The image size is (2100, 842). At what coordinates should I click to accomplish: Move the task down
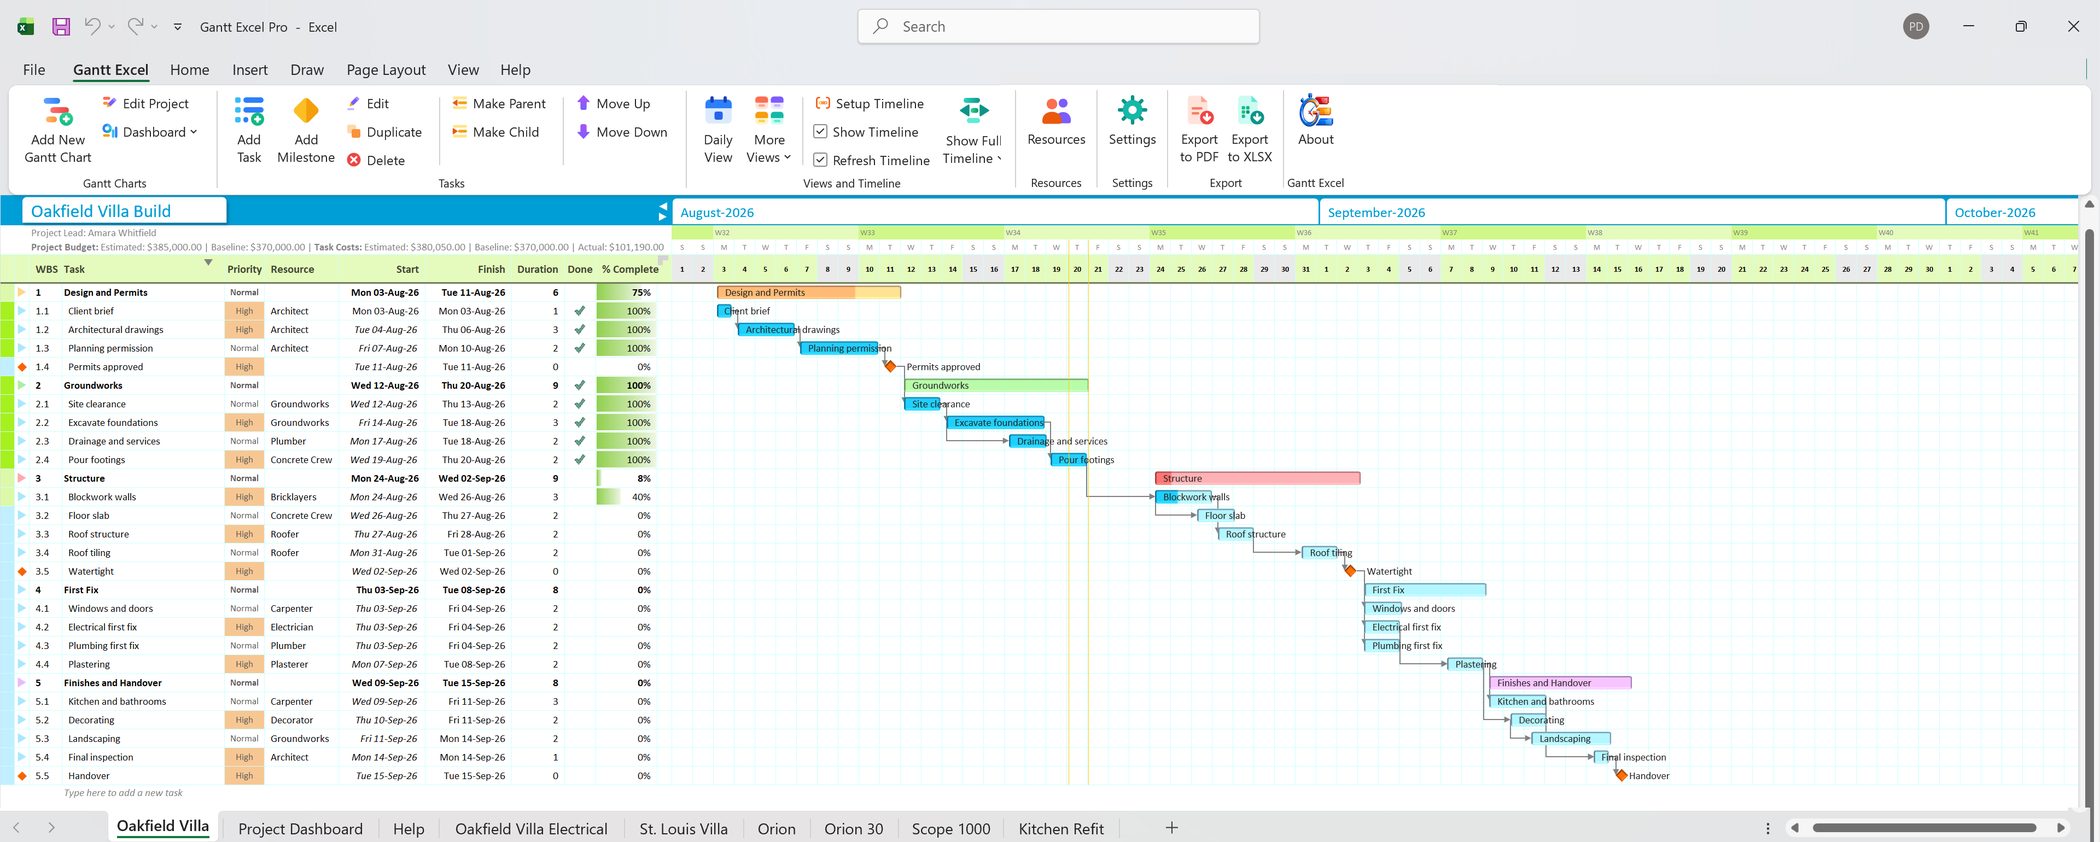click(622, 132)
